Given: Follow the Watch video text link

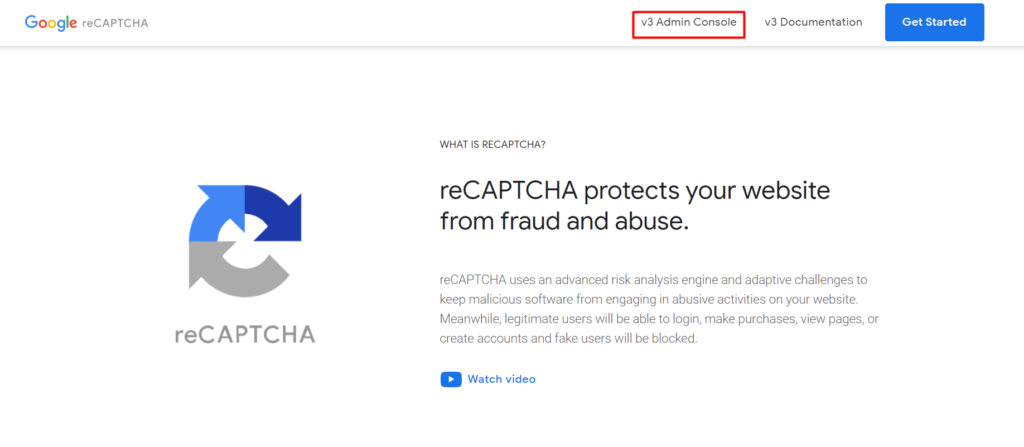Looking at the screenshot, I should (x=502, y=379).
